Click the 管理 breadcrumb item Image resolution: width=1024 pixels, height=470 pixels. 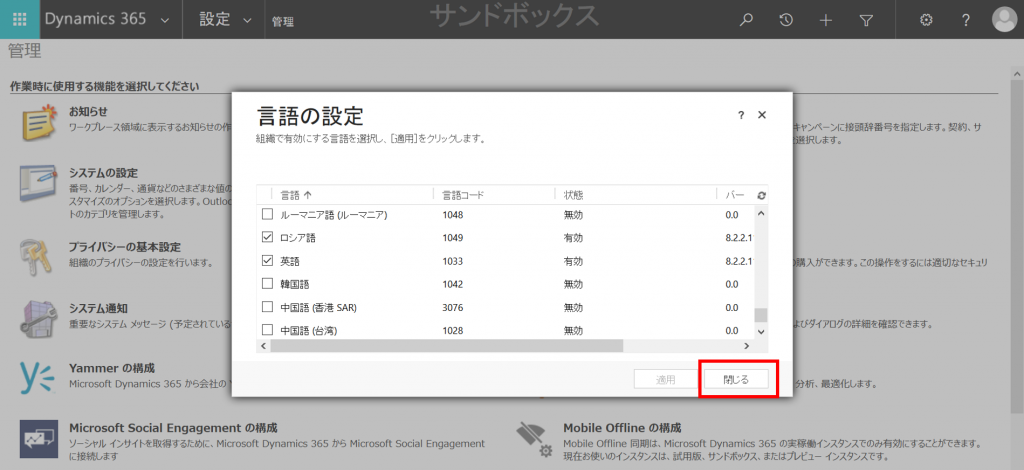pyautogui.click(x=282, y=21)
